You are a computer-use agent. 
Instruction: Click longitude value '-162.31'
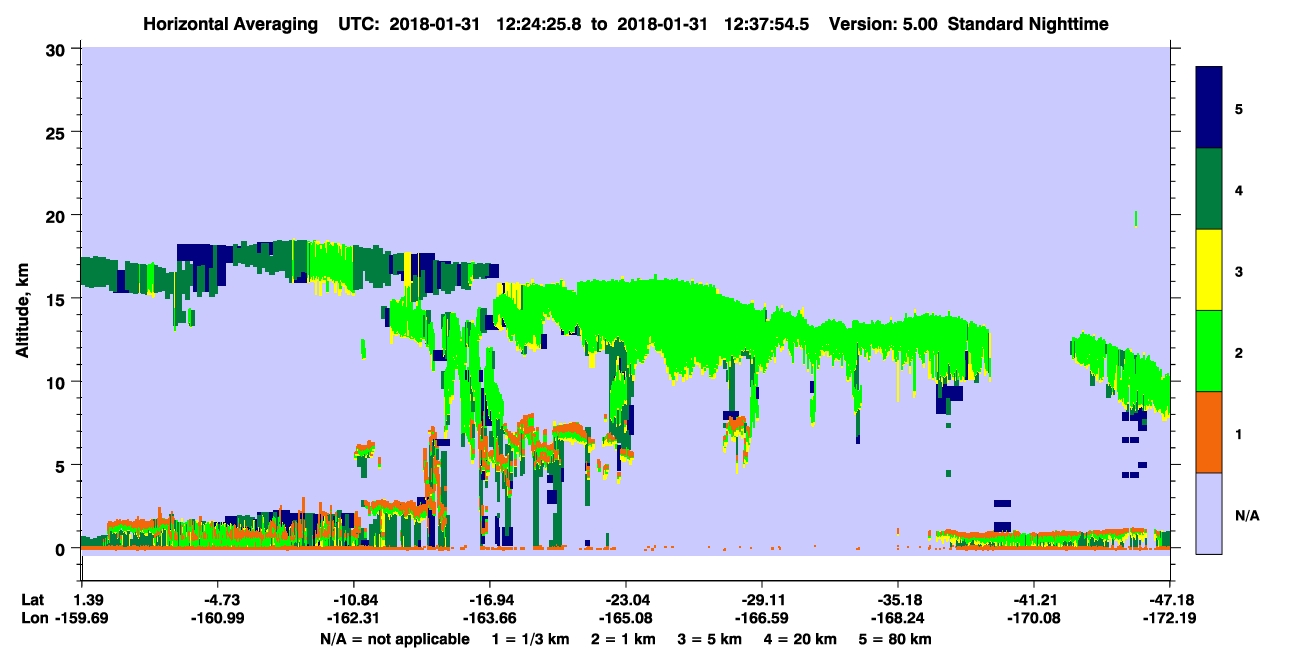tap(353, 619)
